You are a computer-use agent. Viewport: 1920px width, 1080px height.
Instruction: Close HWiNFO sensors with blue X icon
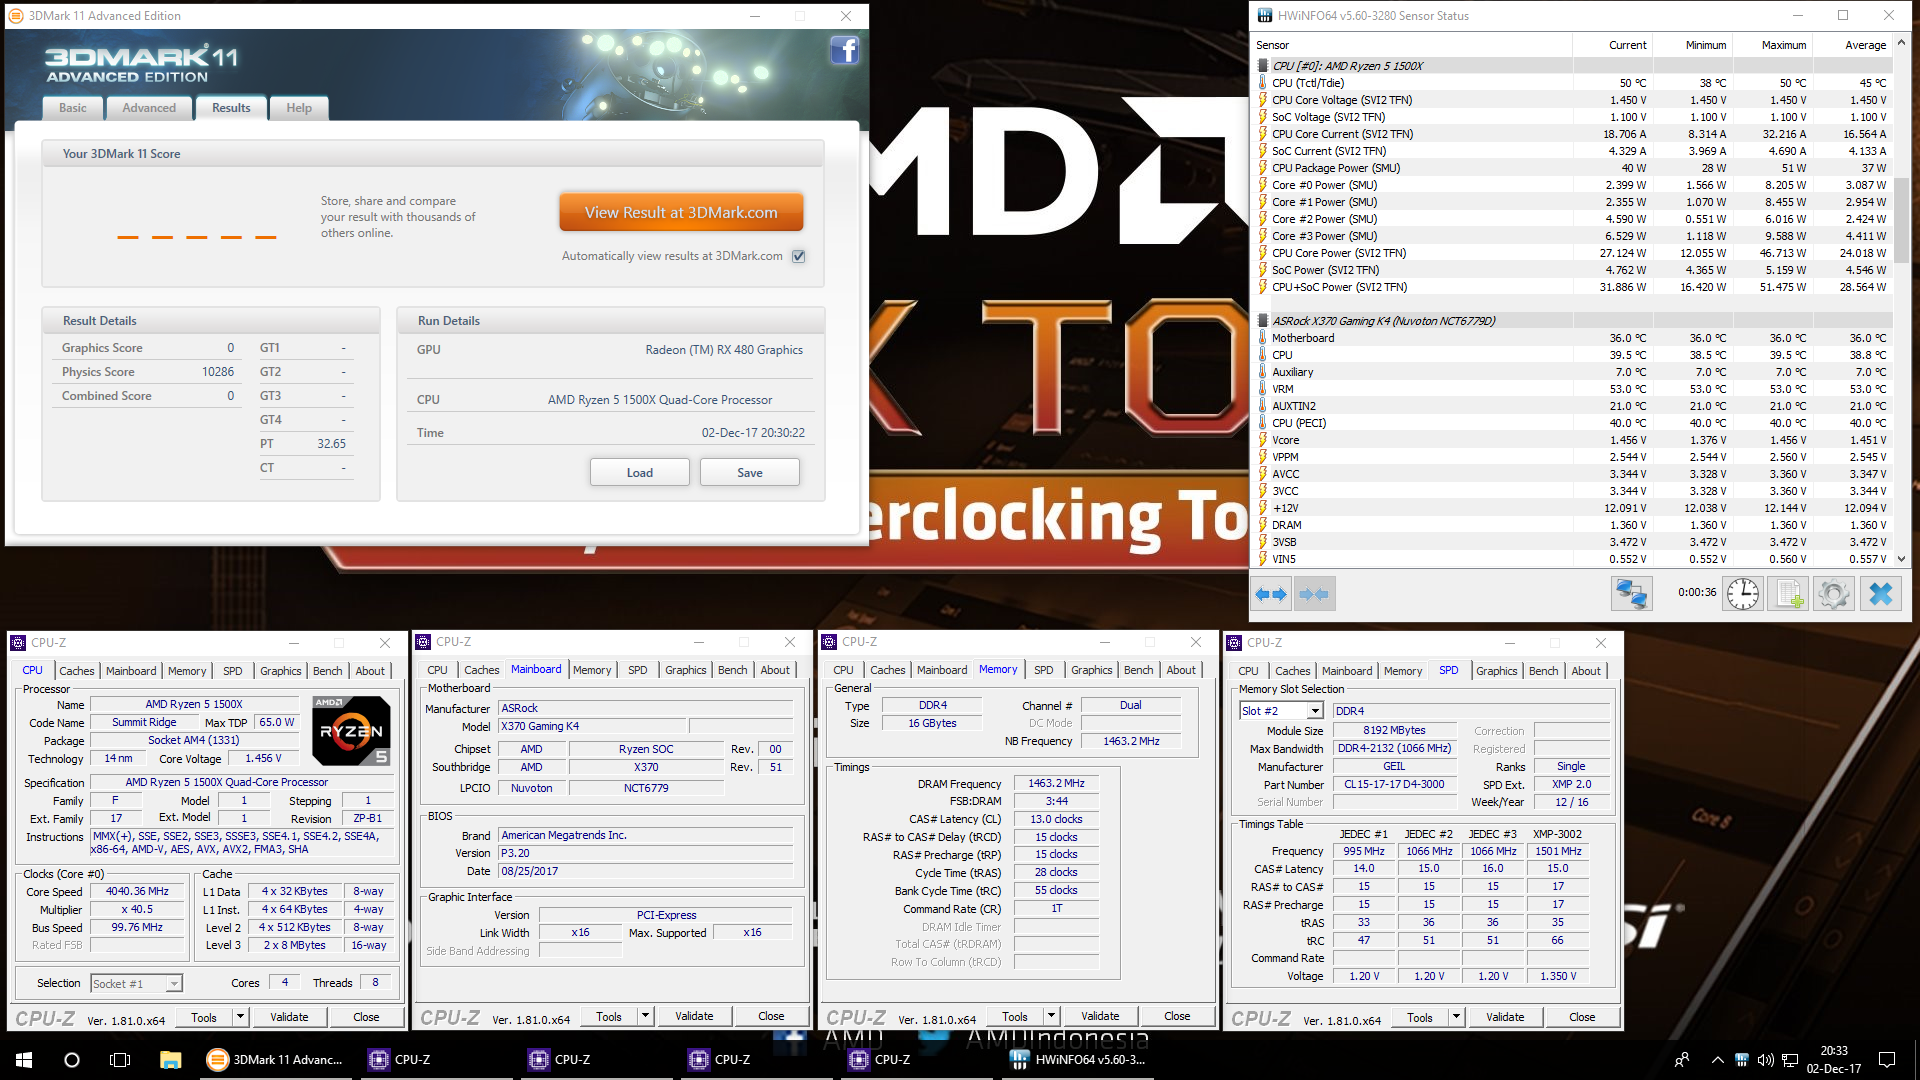pos(1880,594)
